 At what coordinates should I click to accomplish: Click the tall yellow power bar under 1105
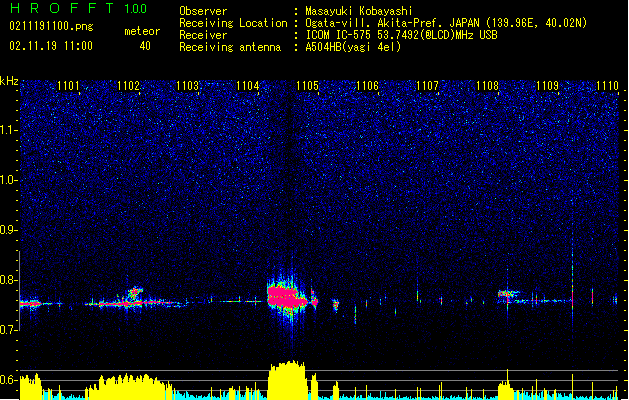point(287,380)
